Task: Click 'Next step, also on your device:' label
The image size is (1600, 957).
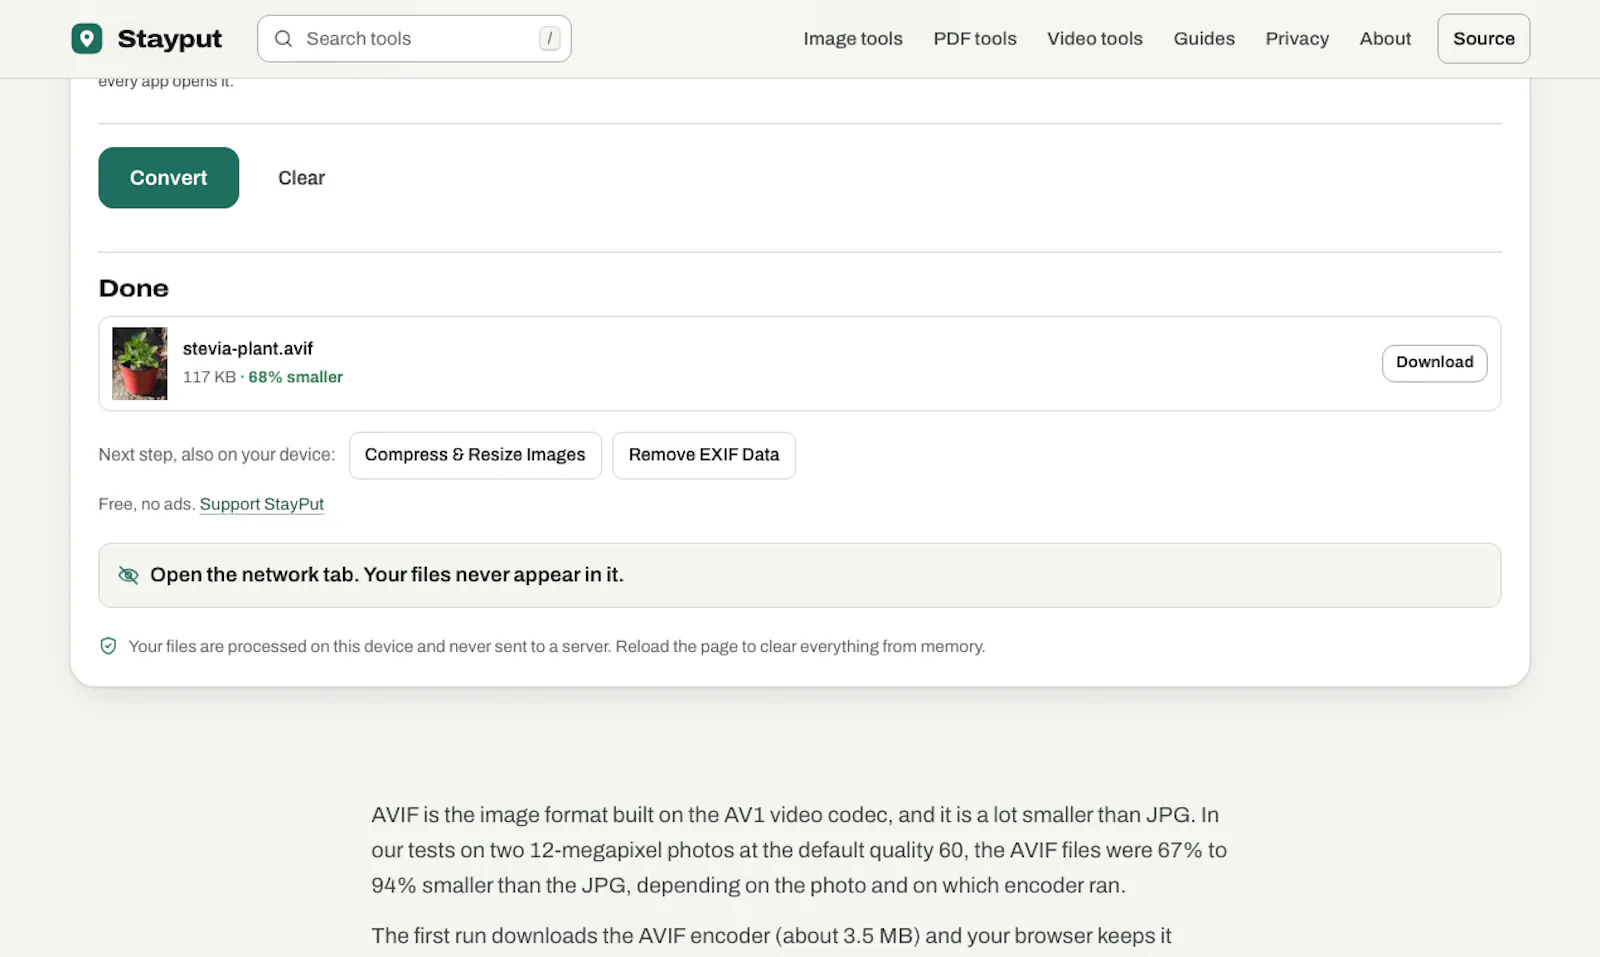Action: pyautogui.click(x=217, y=455)
